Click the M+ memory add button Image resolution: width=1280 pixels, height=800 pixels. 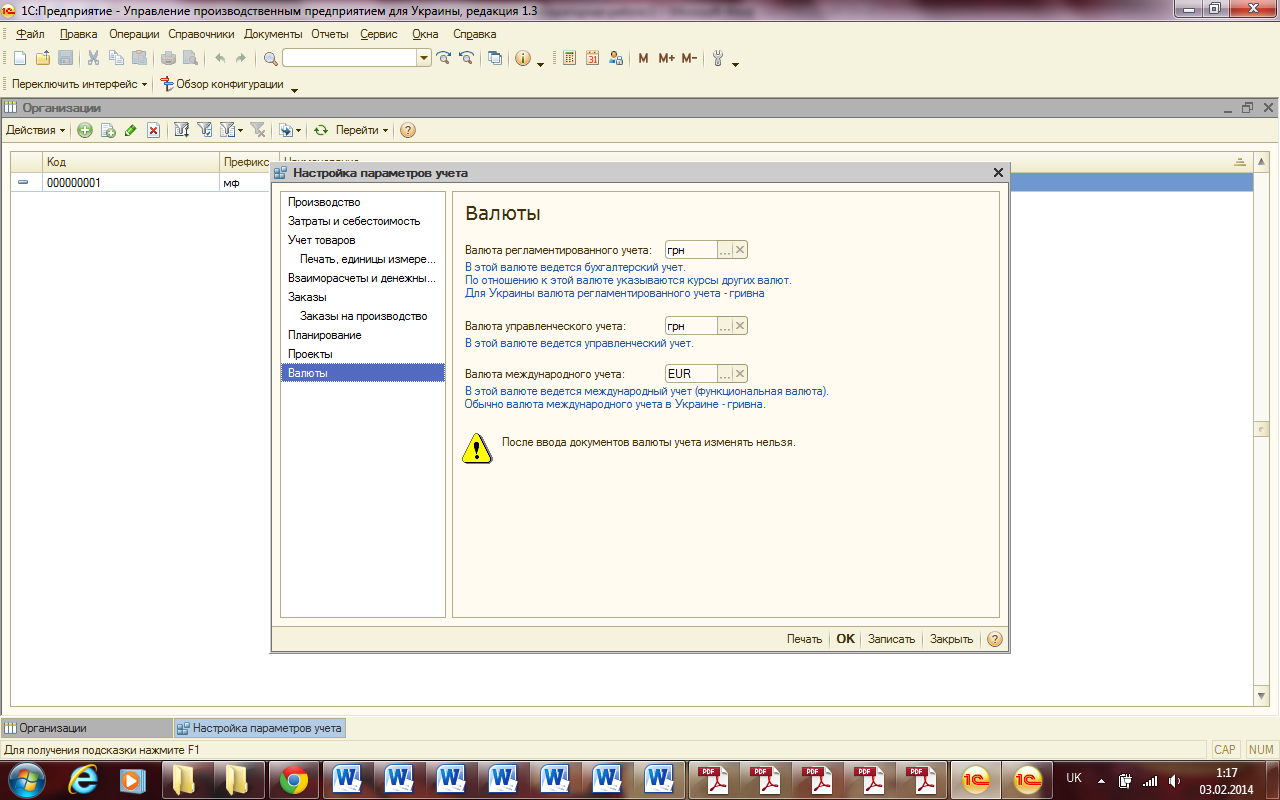pyautogui.click(x=666, y=58)
